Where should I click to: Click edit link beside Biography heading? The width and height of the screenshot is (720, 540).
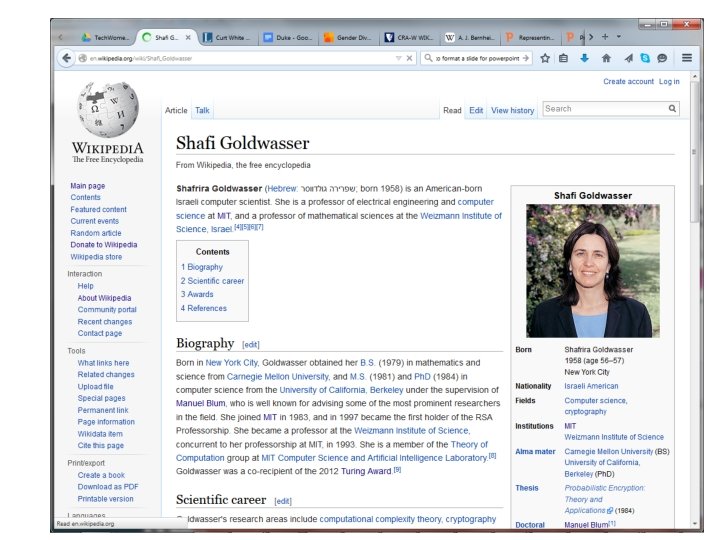point(251,344)
